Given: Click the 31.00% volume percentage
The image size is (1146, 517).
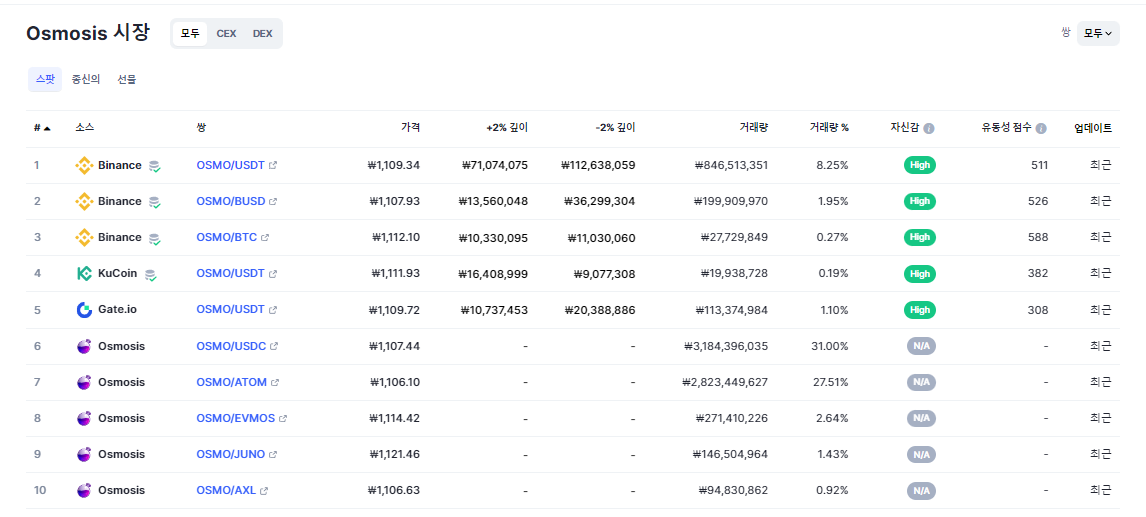Looking at the screenshot, I should 830,346.
